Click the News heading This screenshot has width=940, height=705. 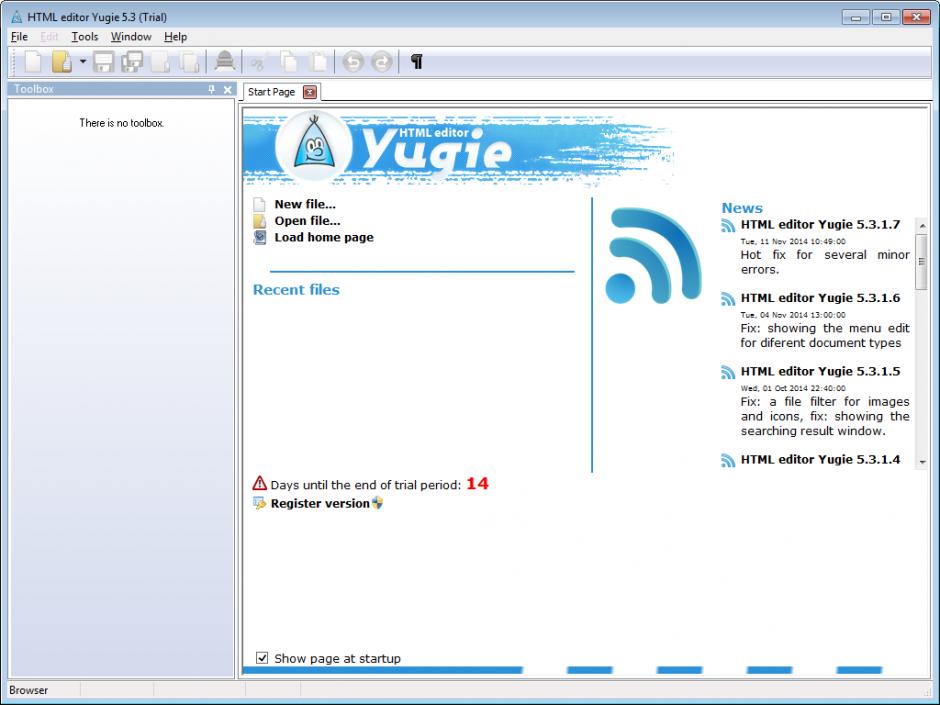click(742, 208)
